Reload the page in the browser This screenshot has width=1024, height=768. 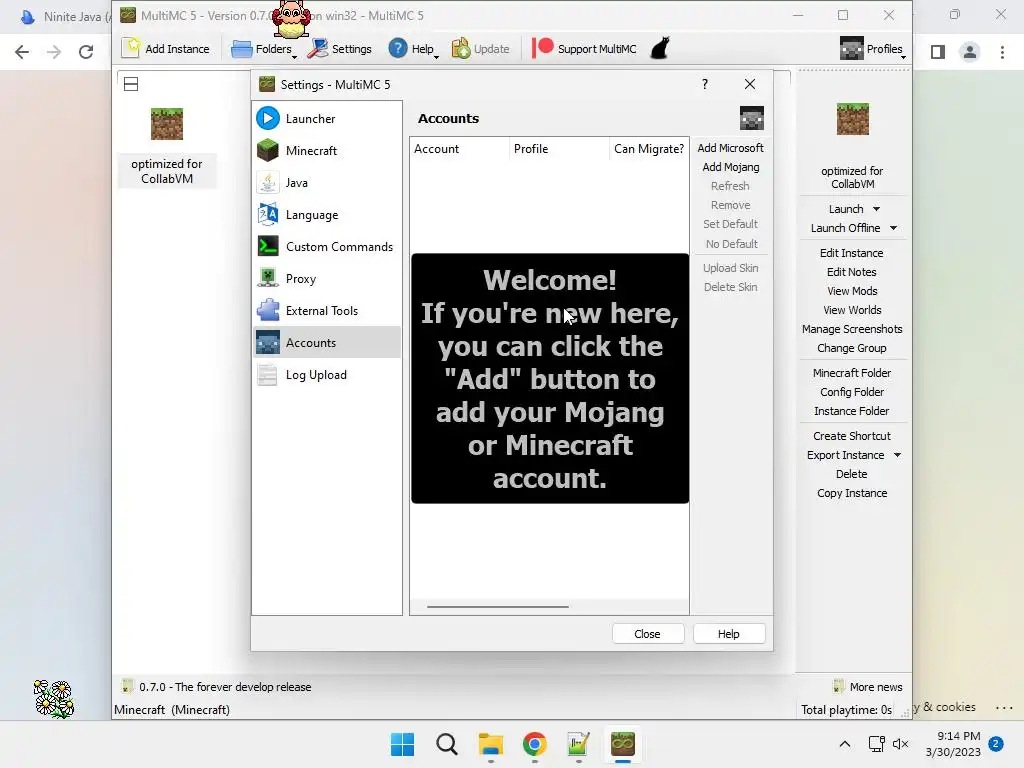[x=86, y=52]
